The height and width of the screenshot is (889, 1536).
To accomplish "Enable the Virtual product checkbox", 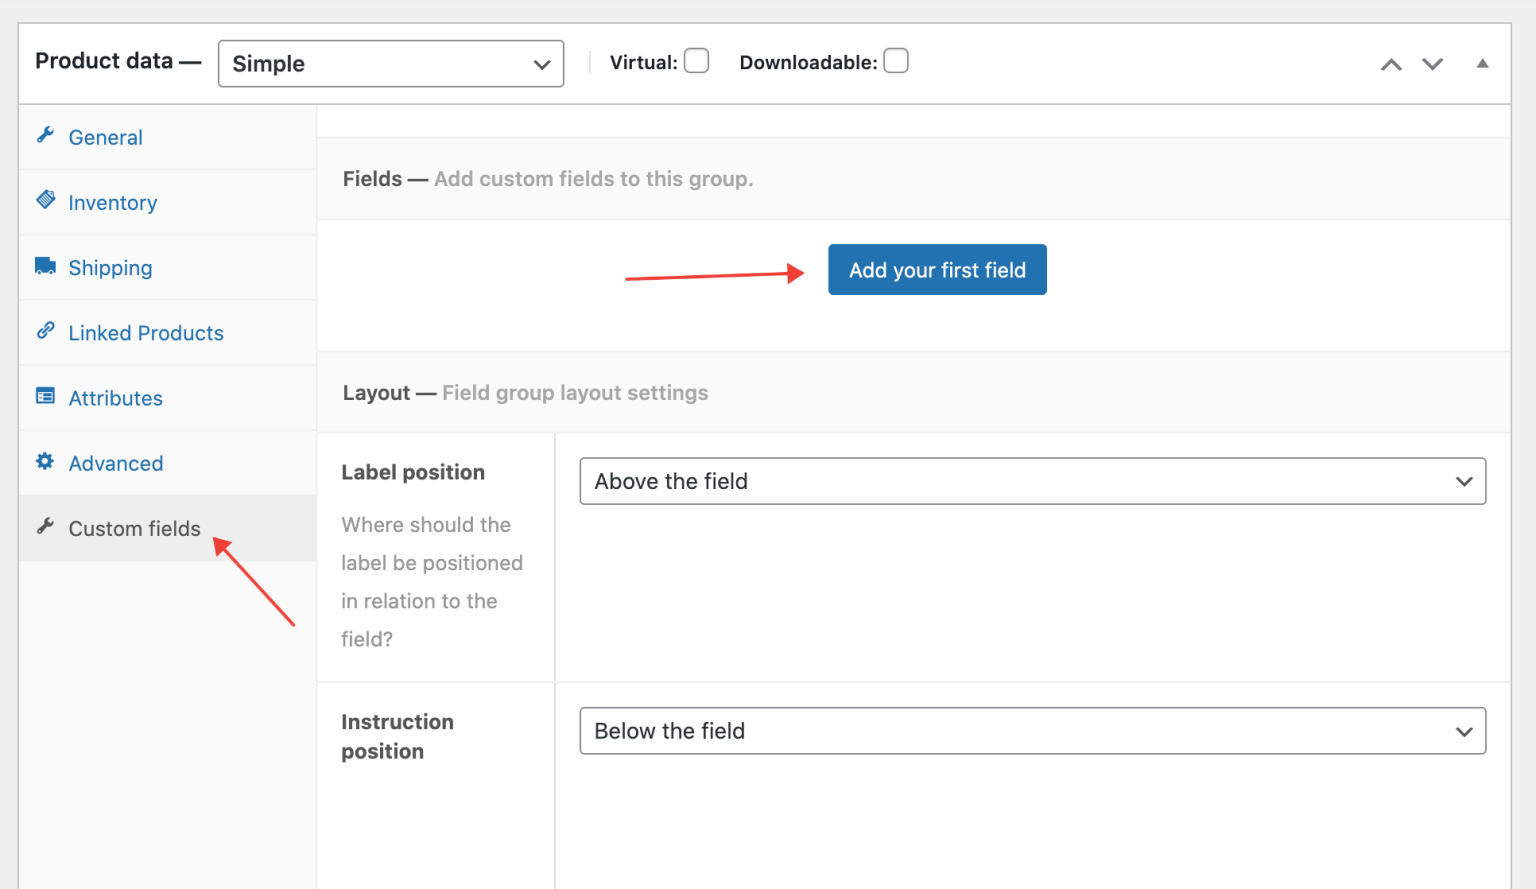I will point(696,61).
